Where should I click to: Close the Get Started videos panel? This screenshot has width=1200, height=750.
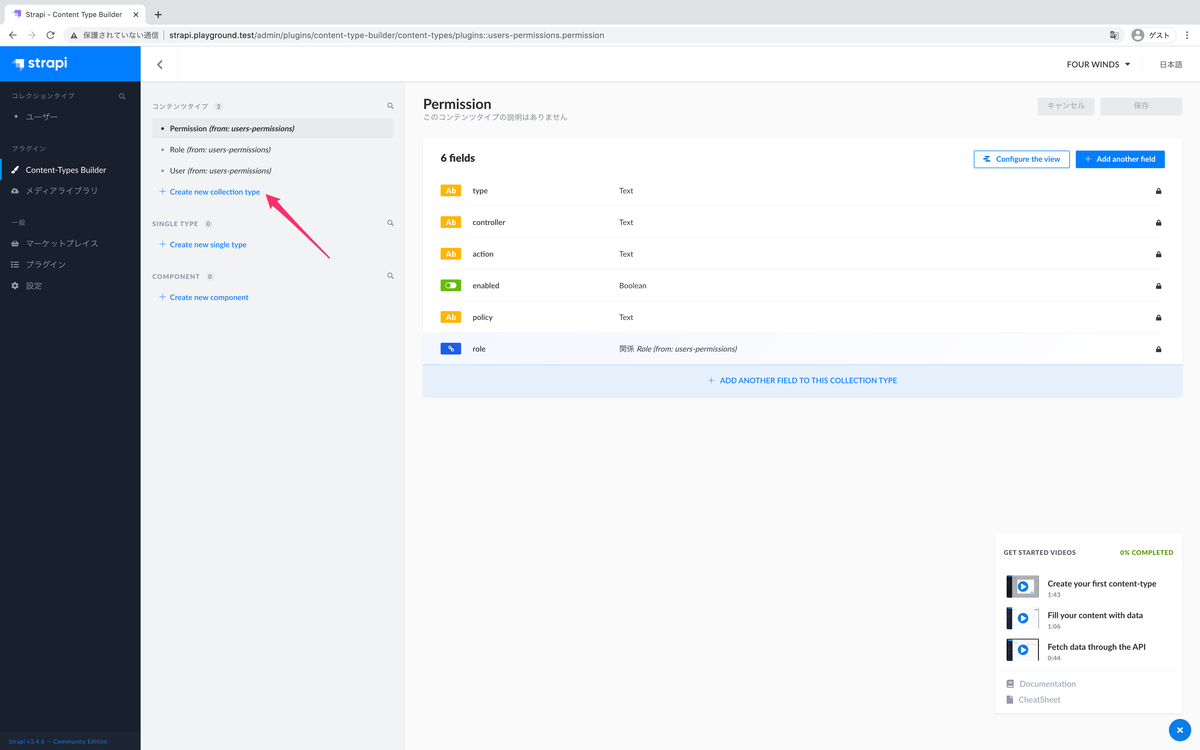click(1180, 730)
